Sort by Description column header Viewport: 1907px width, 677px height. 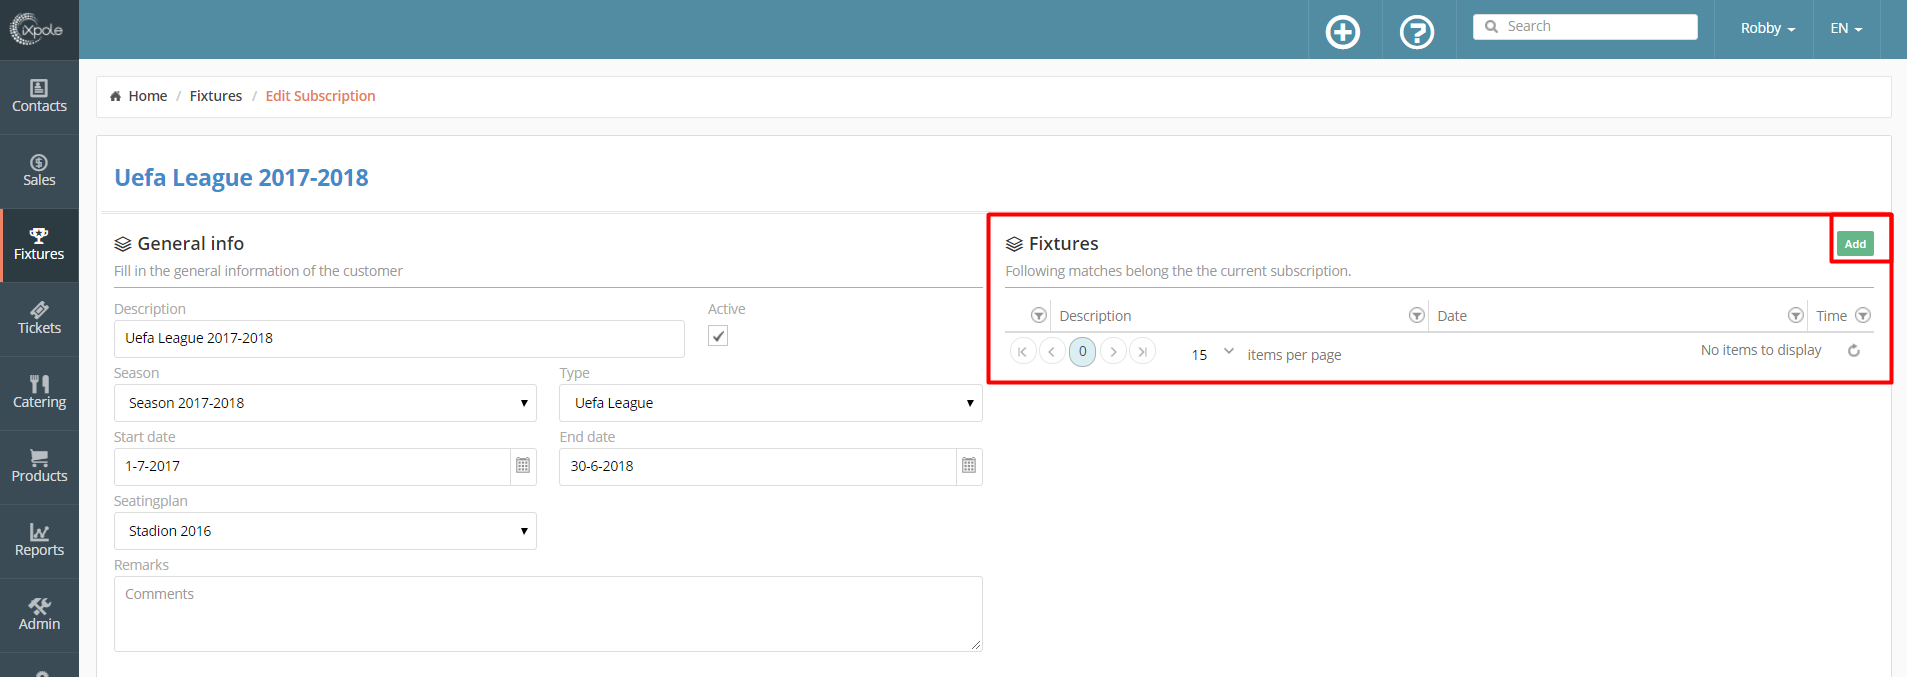click(1095, 316)
